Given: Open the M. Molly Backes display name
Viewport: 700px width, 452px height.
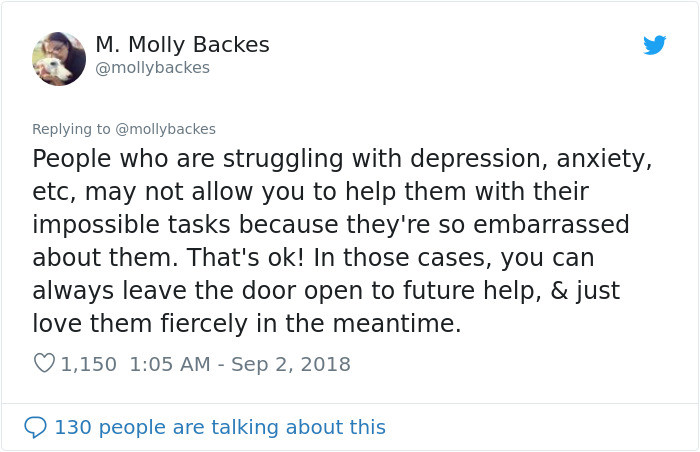Looking at the screenshot, I should (182, 45).
